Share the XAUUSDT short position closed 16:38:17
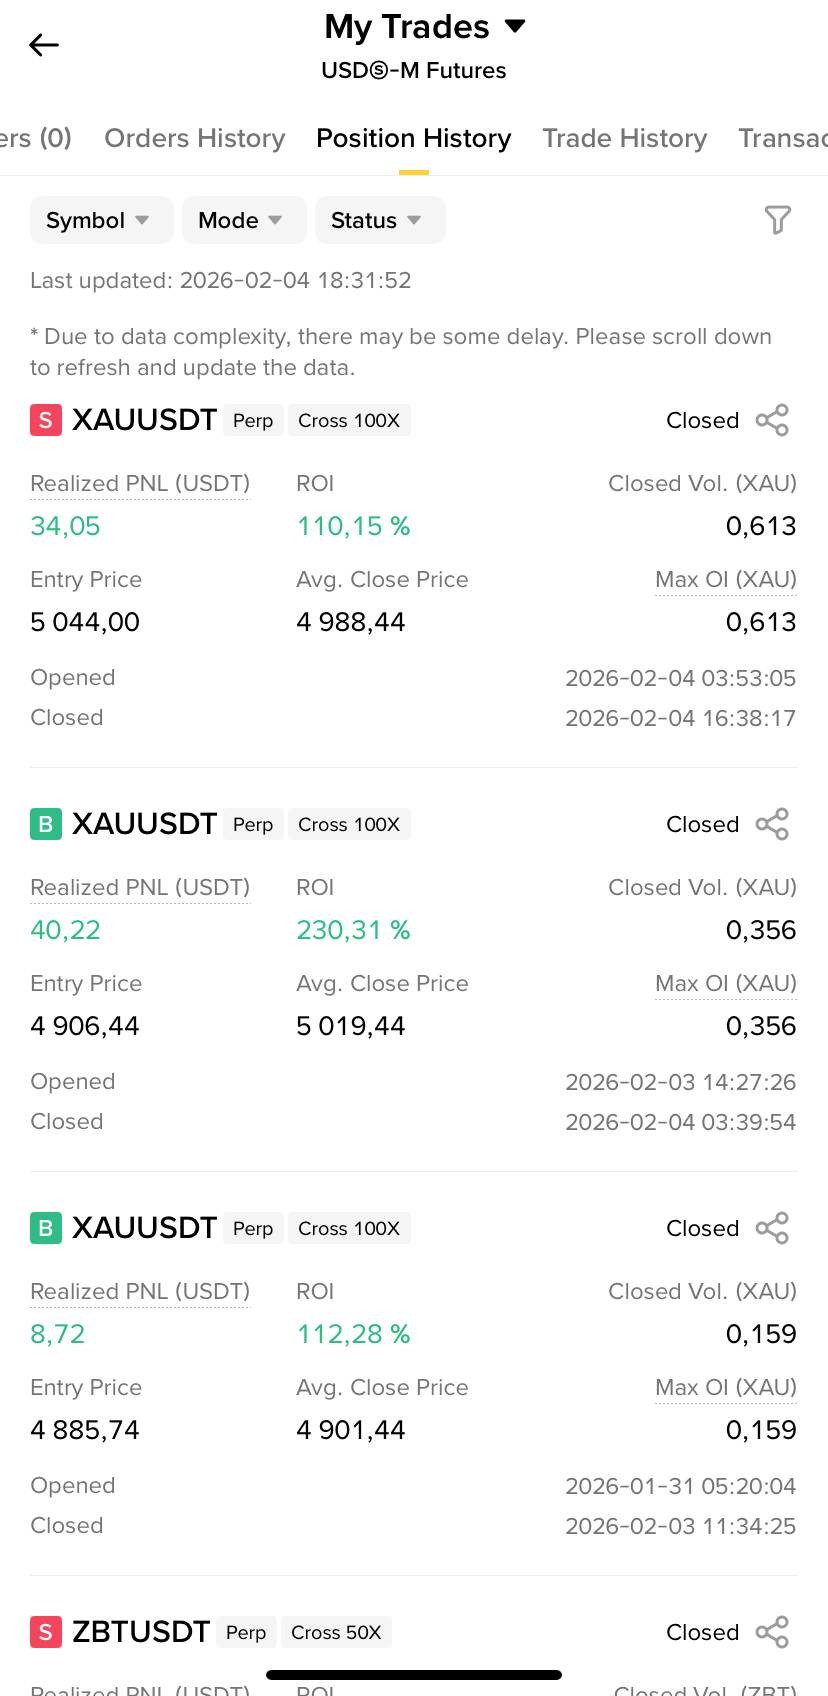 [772, 421]
